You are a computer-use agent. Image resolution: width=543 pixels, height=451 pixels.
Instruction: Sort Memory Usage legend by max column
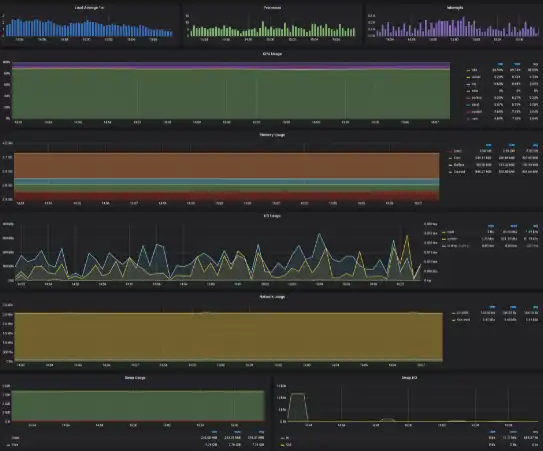click(511, 145)
